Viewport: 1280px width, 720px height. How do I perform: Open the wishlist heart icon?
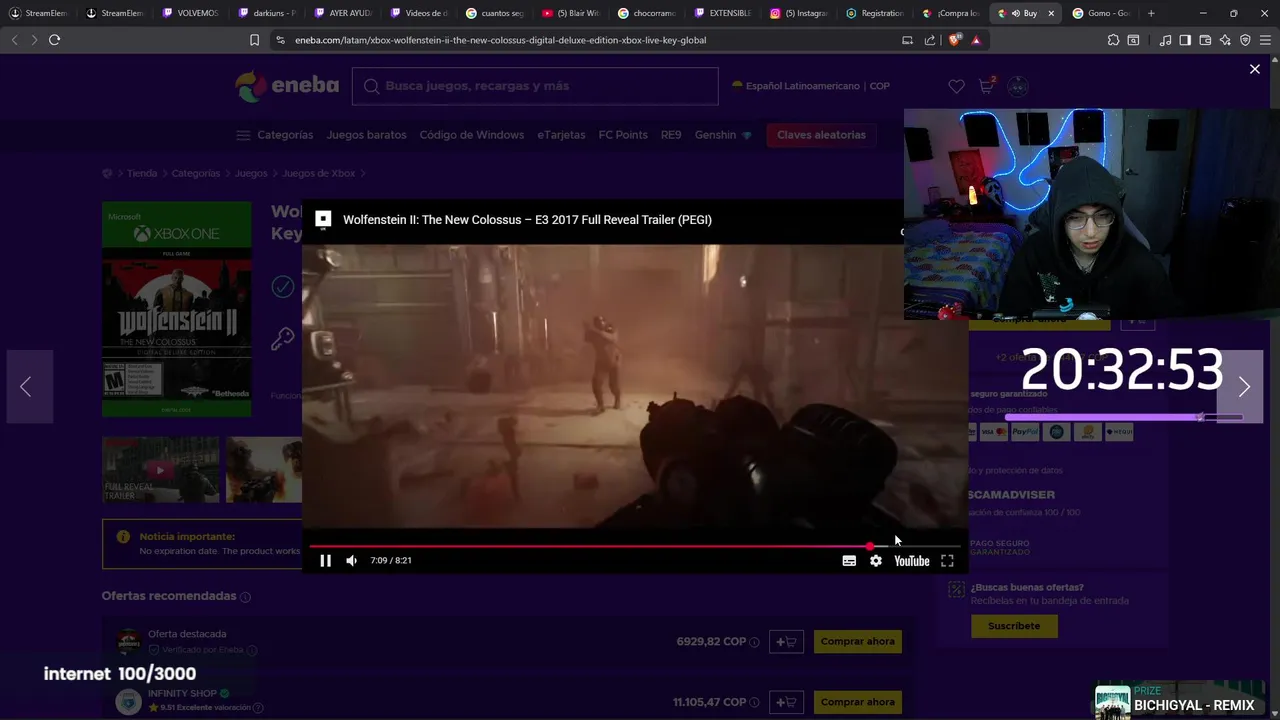coord(956,86)
